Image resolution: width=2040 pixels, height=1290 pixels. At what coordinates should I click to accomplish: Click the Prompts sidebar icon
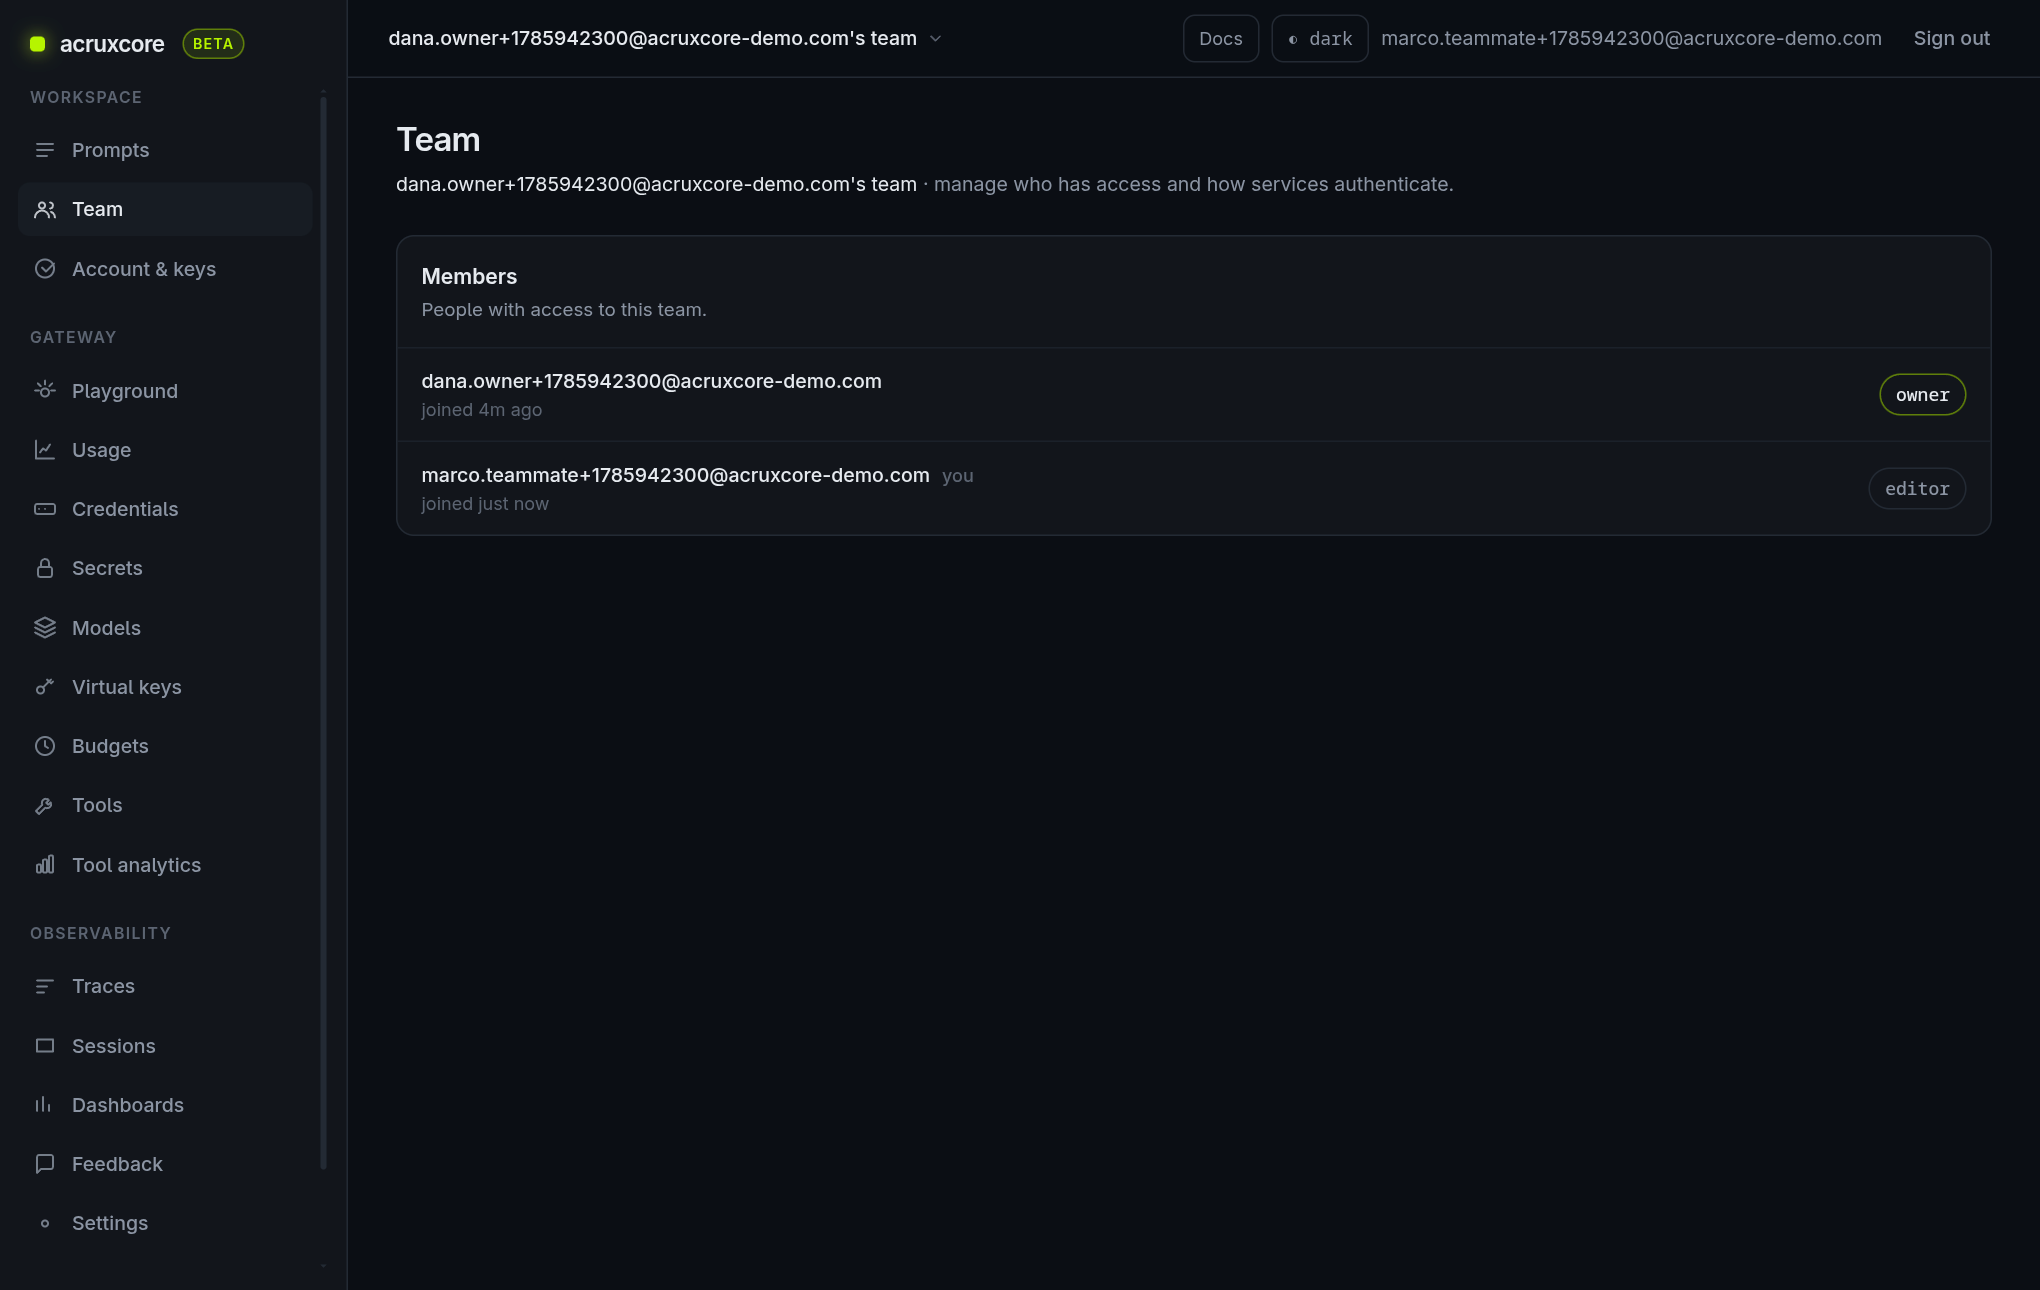tap(45, 150)
